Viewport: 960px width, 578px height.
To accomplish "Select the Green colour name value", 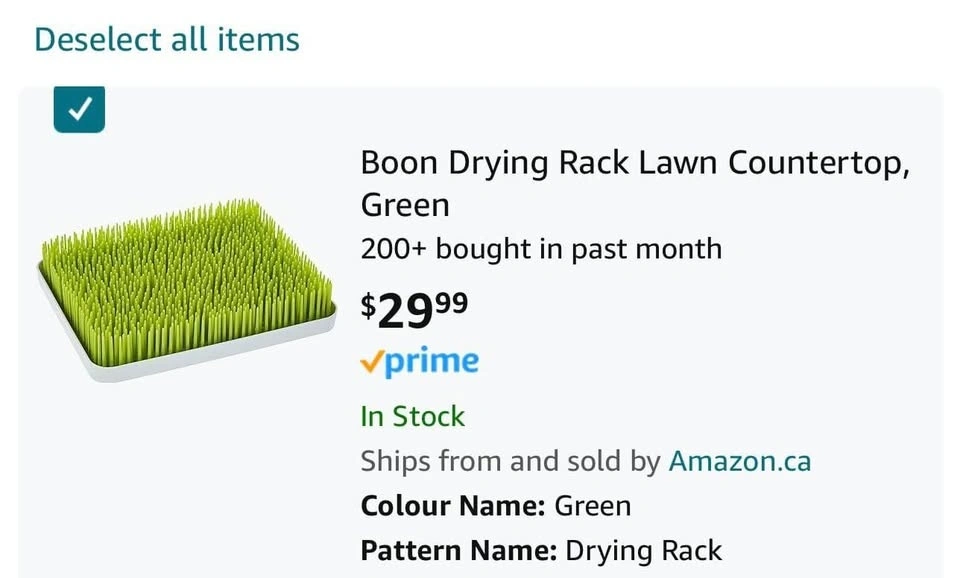I will coord(593,506).
